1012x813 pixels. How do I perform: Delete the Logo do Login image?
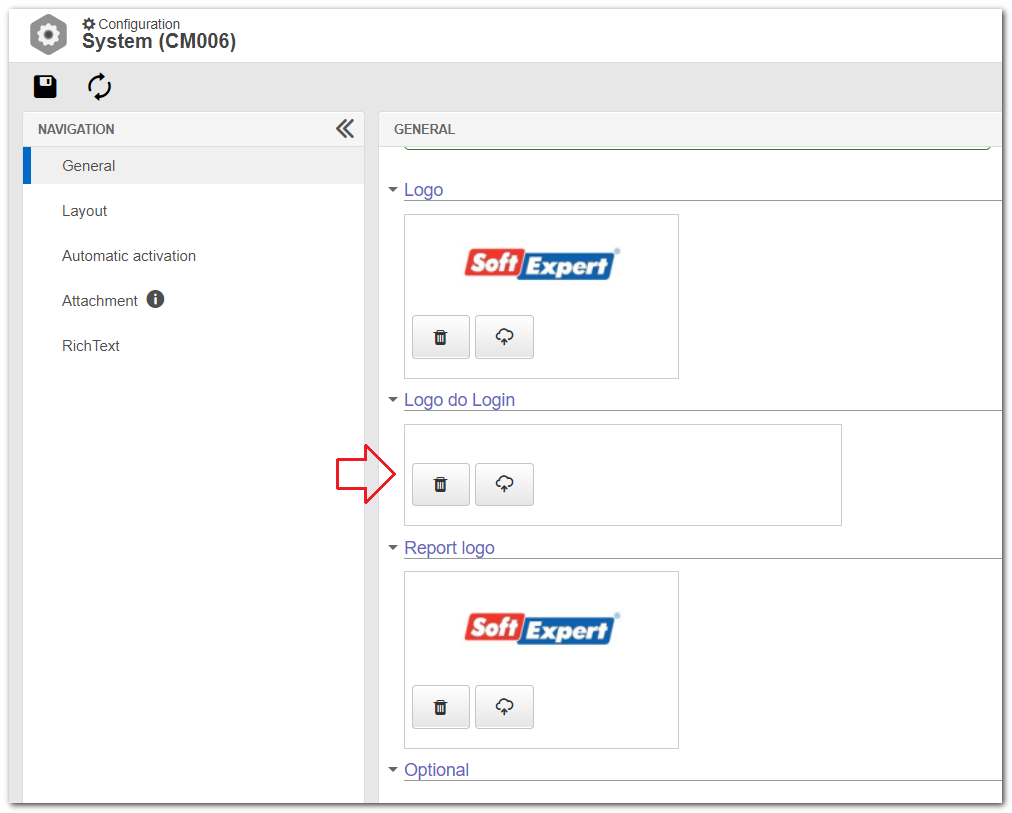pos(441,485)
